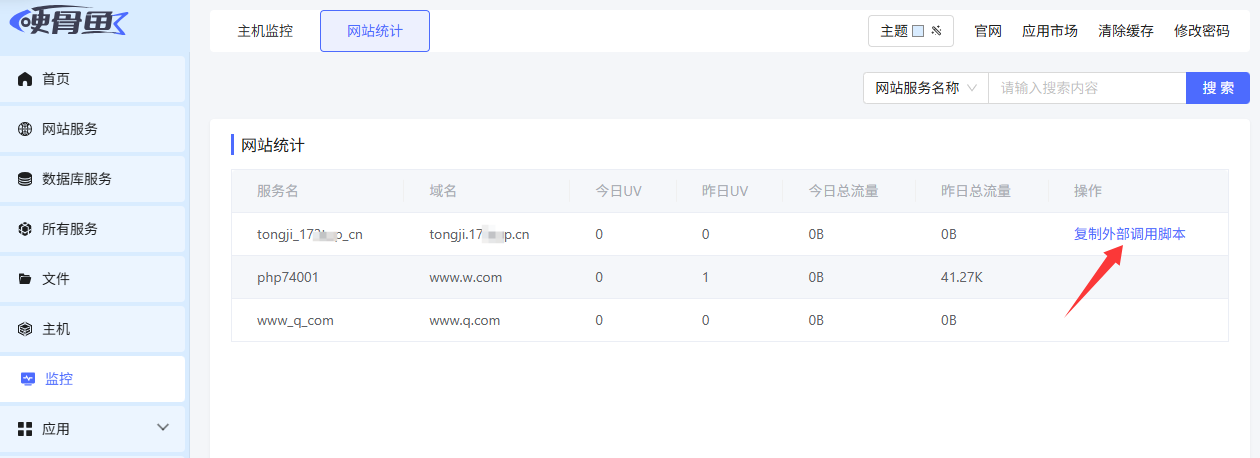
Task: Click the 应用 grid icon
Action: pyautogui.click(x=25, y=429)
